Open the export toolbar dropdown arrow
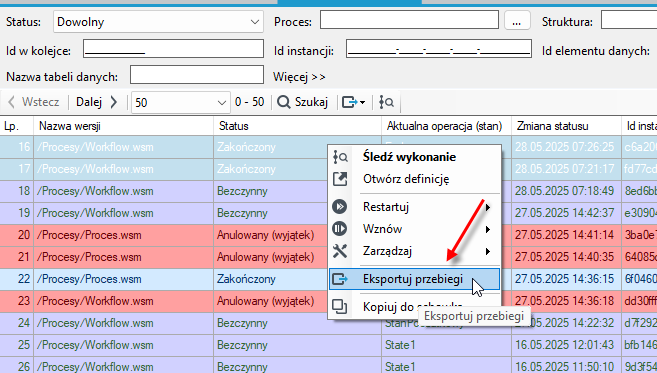The width and height of the screenshot is (657, 373). 362,102
